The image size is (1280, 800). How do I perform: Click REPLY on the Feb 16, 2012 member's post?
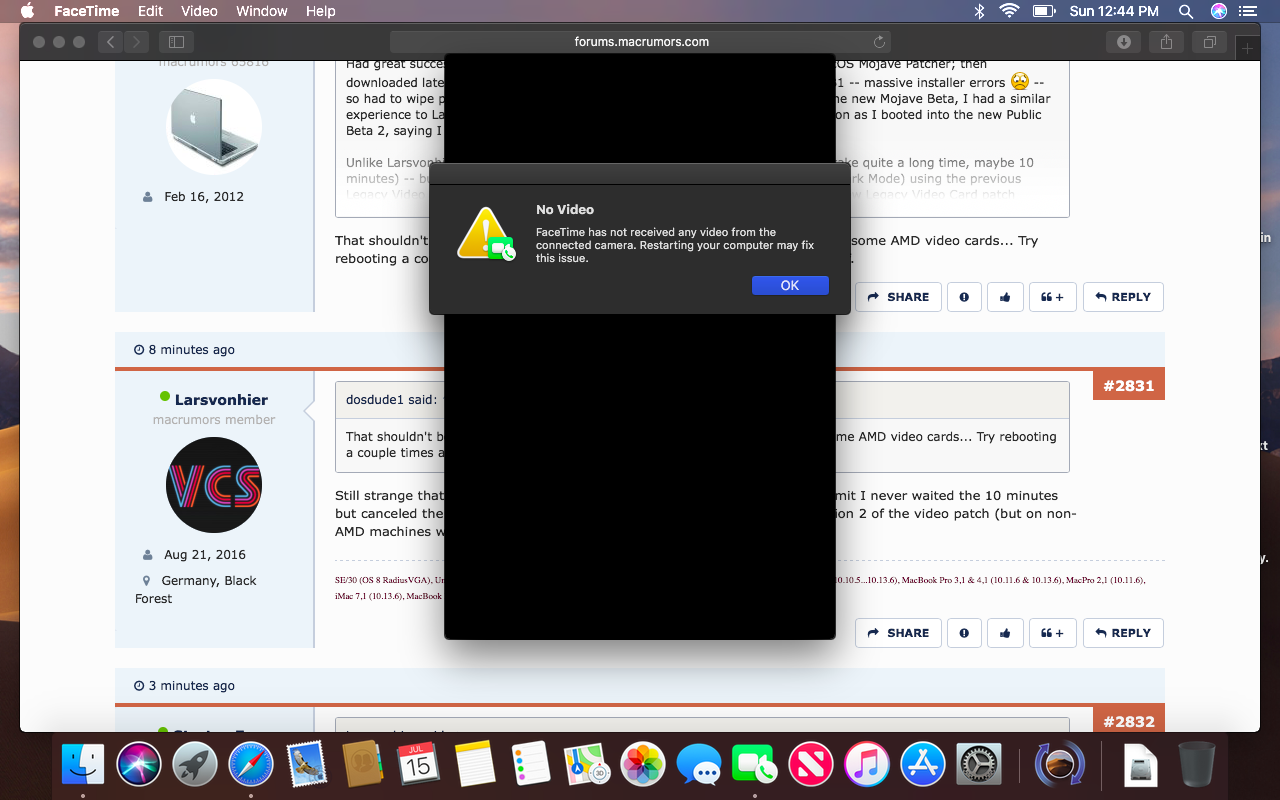(x=1123, y=297)
